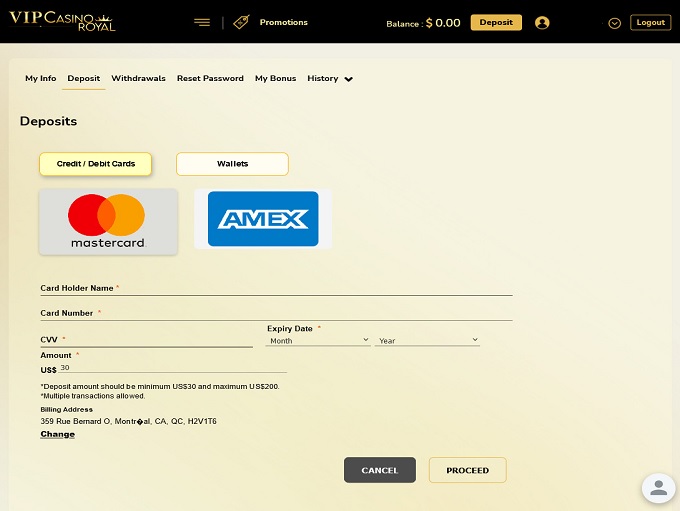The width and height of the screenshot is (680, 511).
Task: Open the user profile icon in header
Action: tap(542, 23)
